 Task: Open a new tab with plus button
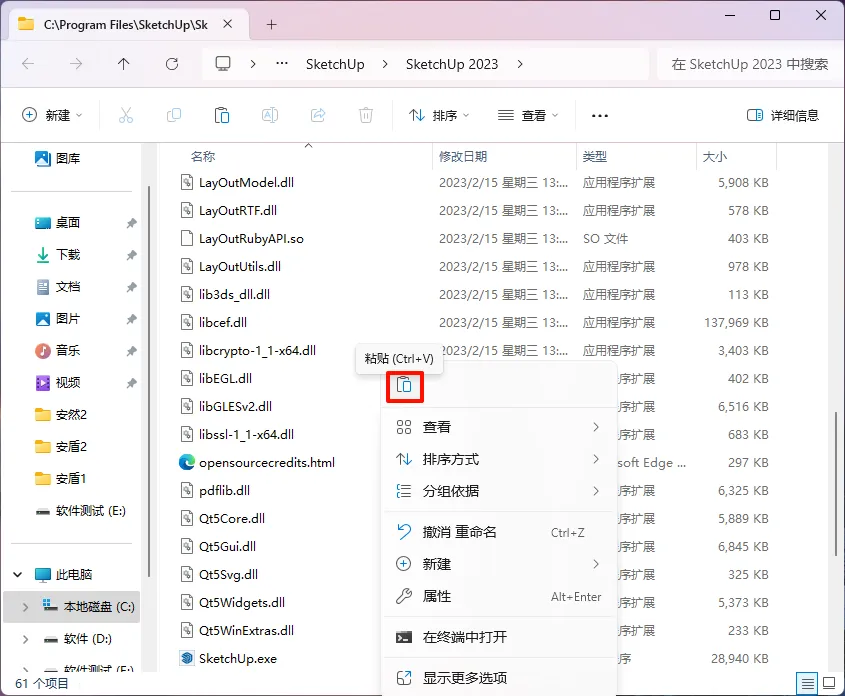coord(272,24)
